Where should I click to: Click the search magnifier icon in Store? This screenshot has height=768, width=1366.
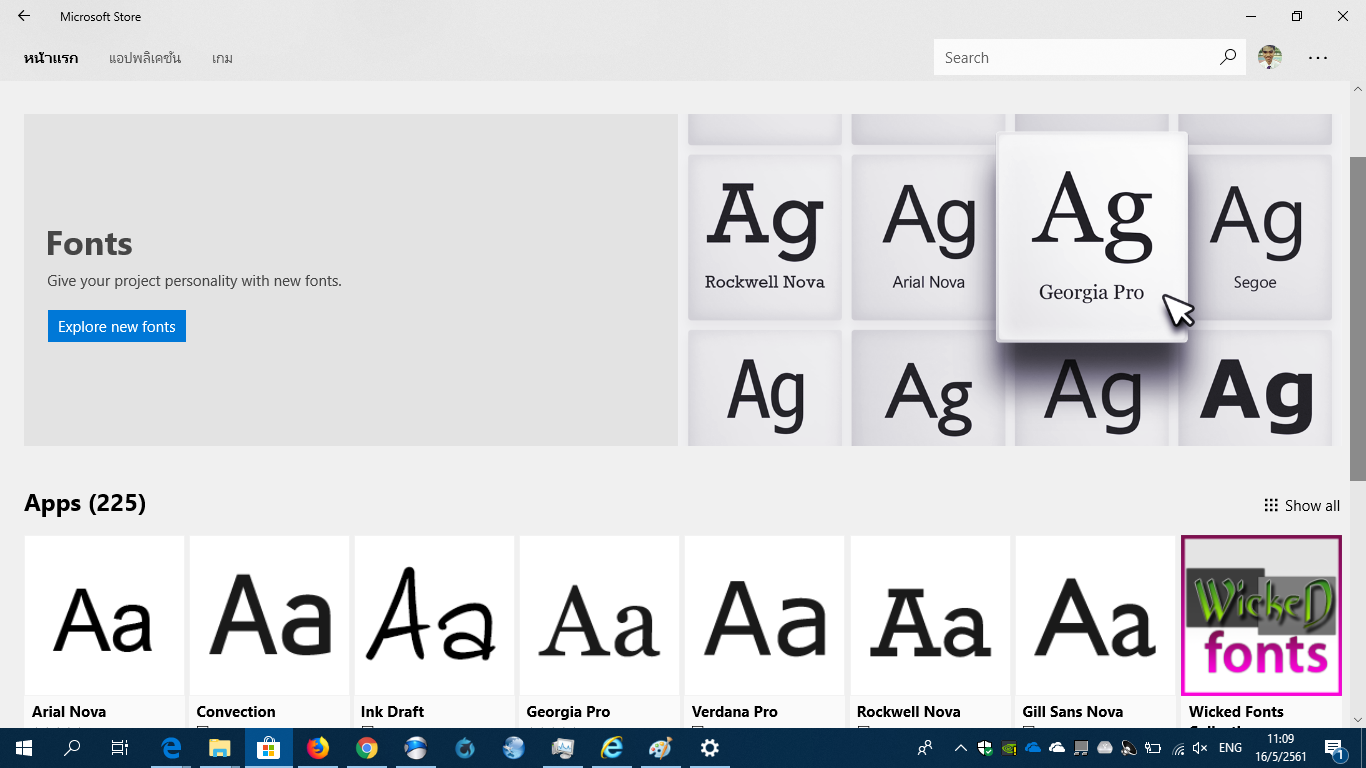coord(1228,57)
